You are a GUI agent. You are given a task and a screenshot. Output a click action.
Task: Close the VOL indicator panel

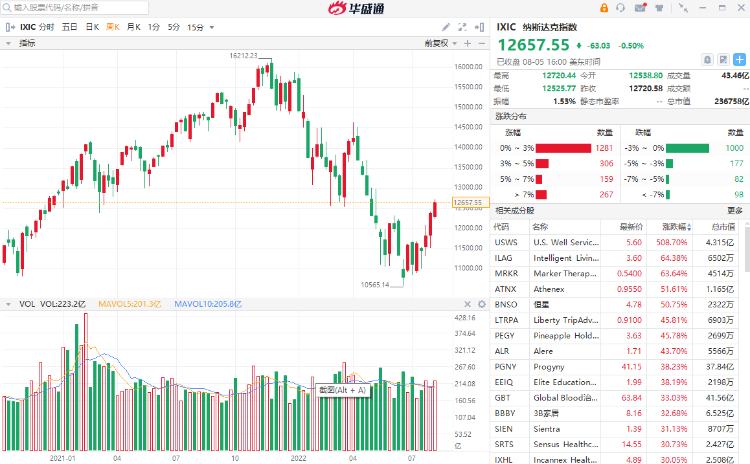(468, 304)
